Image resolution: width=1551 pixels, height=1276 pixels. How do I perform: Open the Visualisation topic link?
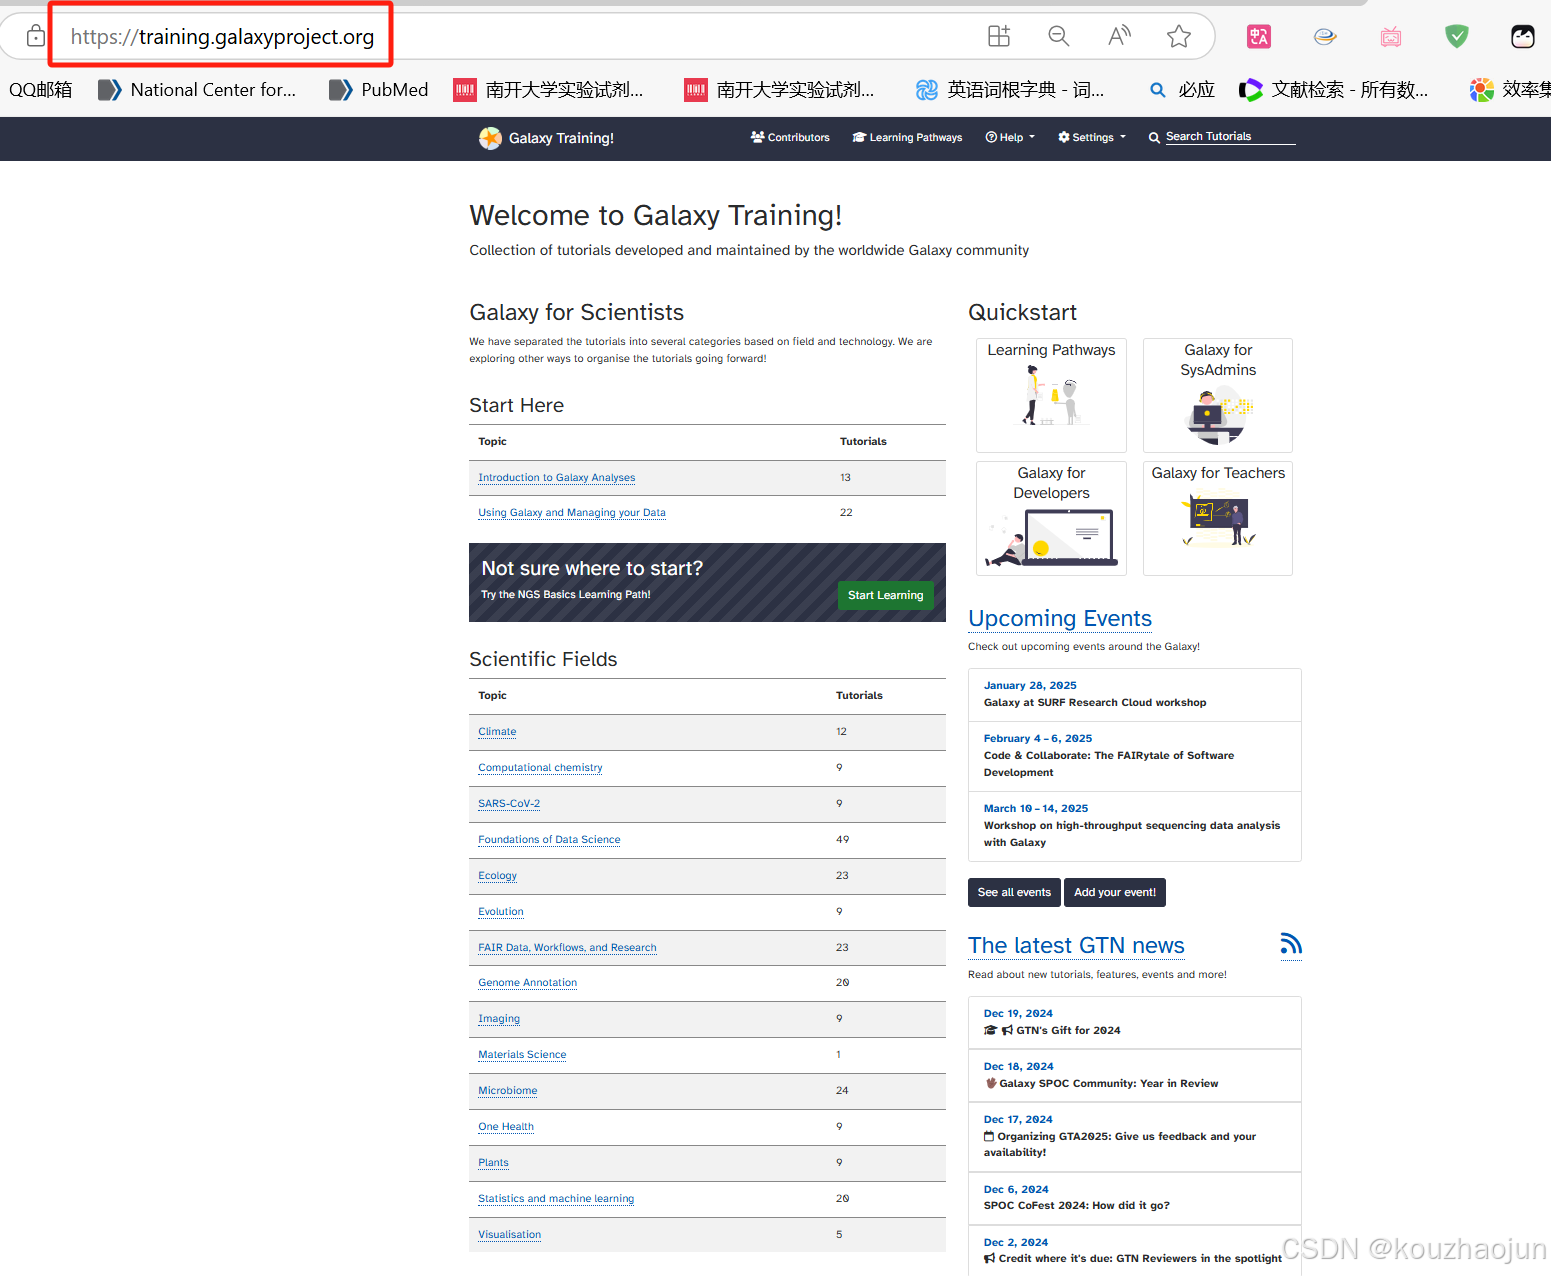pyautogui.click(x=509, y=1235)
